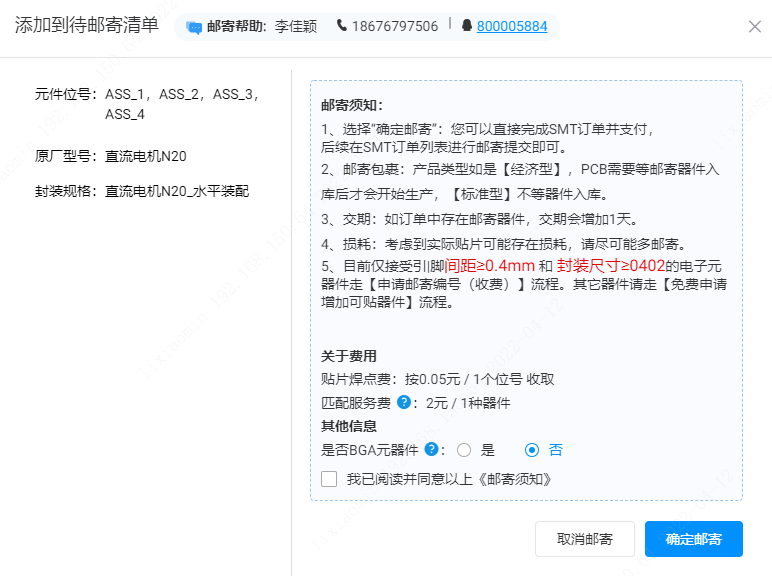772x576 pixels.
Task: Click the 关于费用 section heading
Action: [x=349, y=356]
